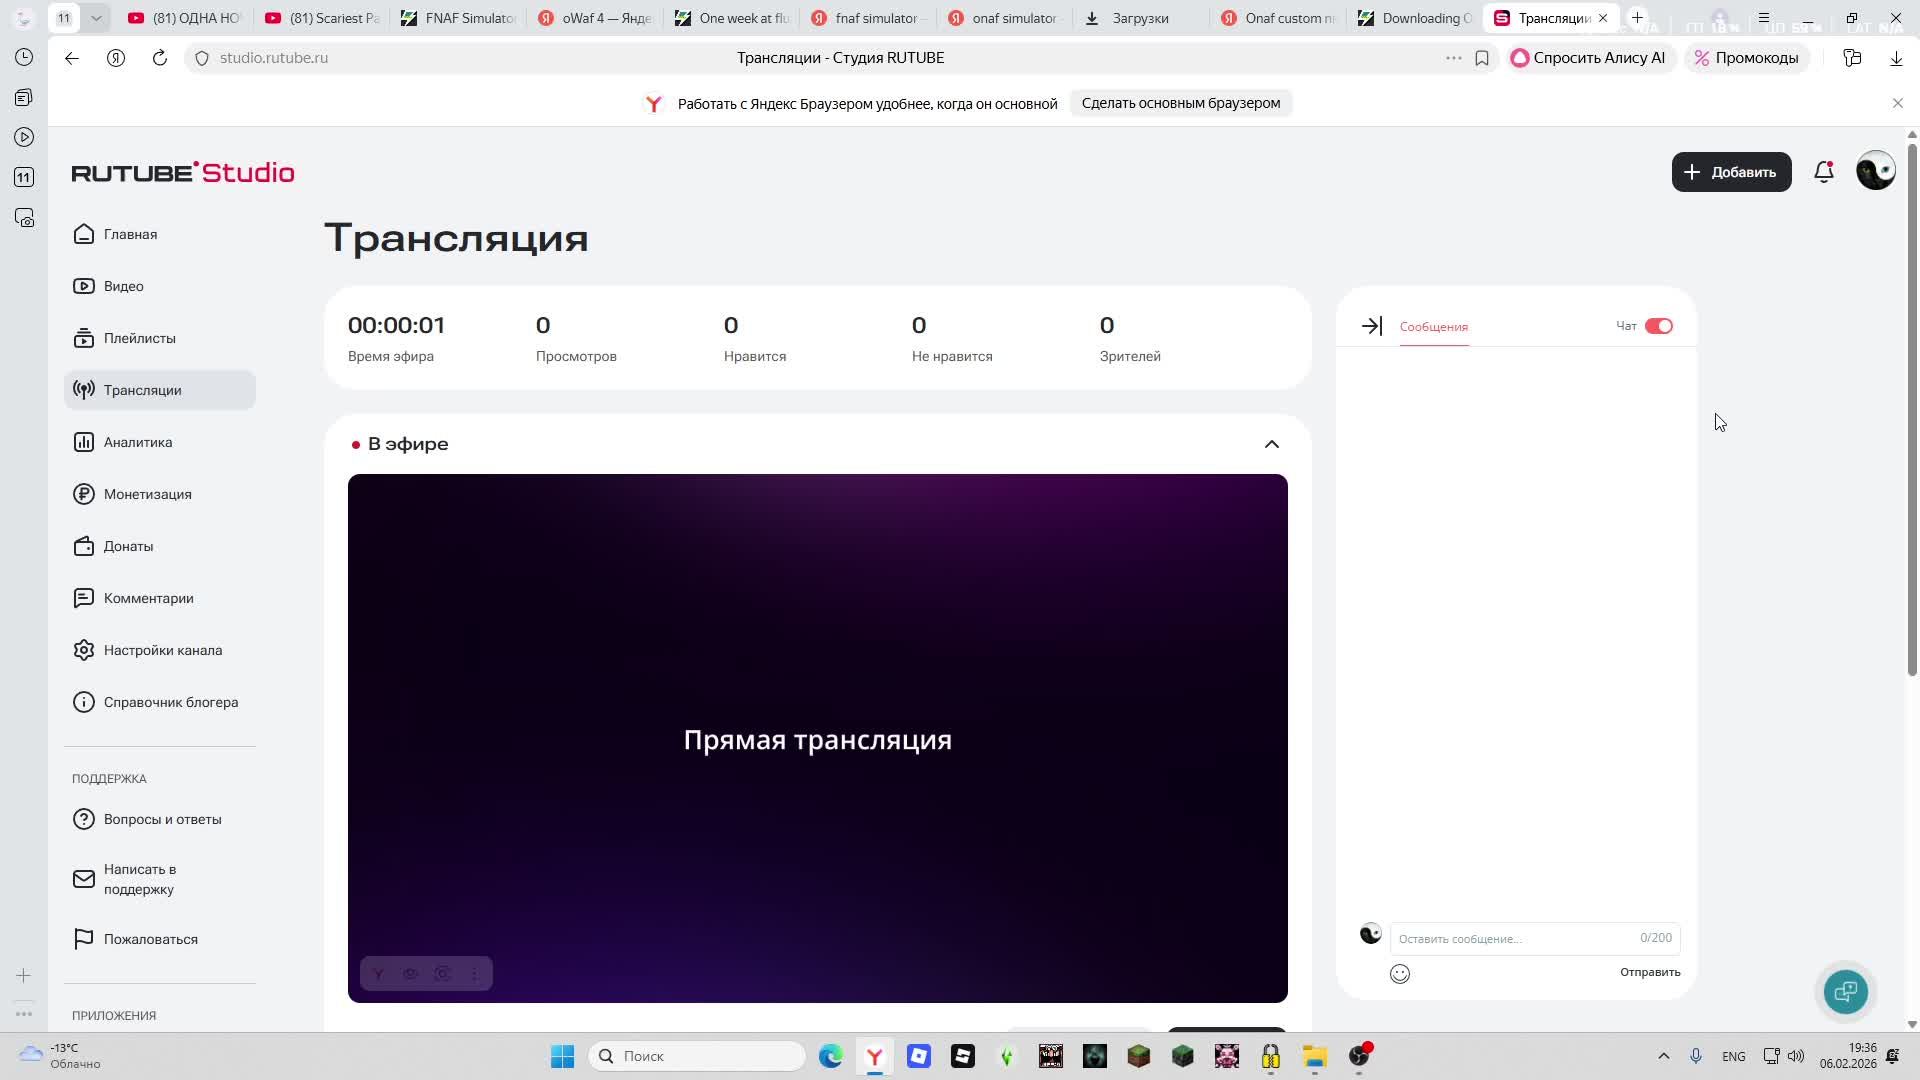
Task: Open Настройки канала menu item
Action: click(x=162, y=650)
